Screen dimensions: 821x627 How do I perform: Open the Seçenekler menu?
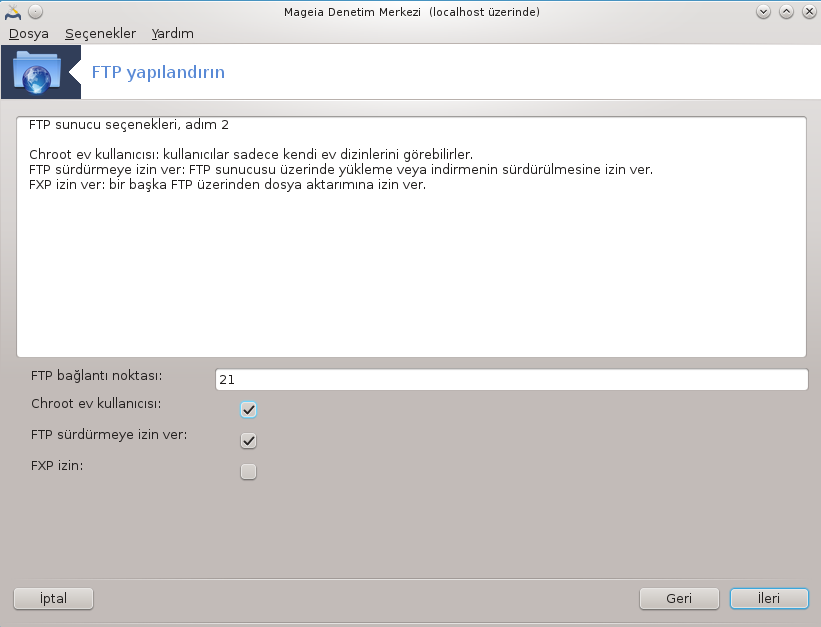tap(101, 34)
